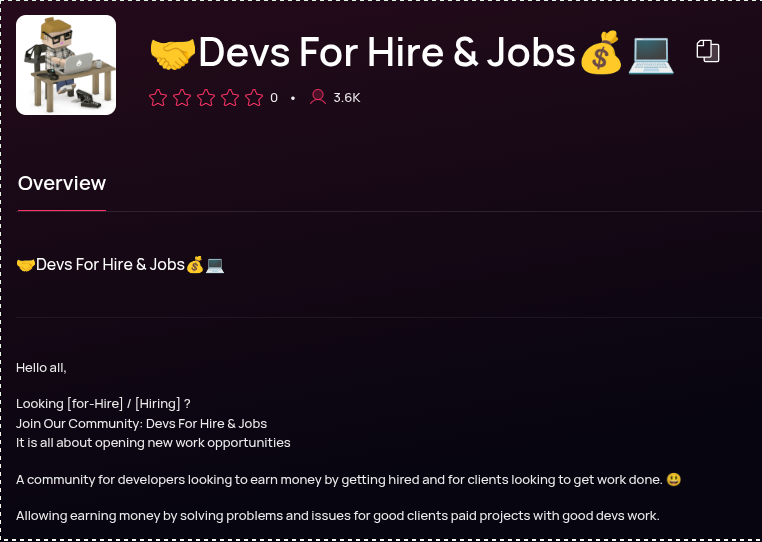The image size is (762, 542).
Task: Click the 3.6K member count
Action: coord(347,98)
